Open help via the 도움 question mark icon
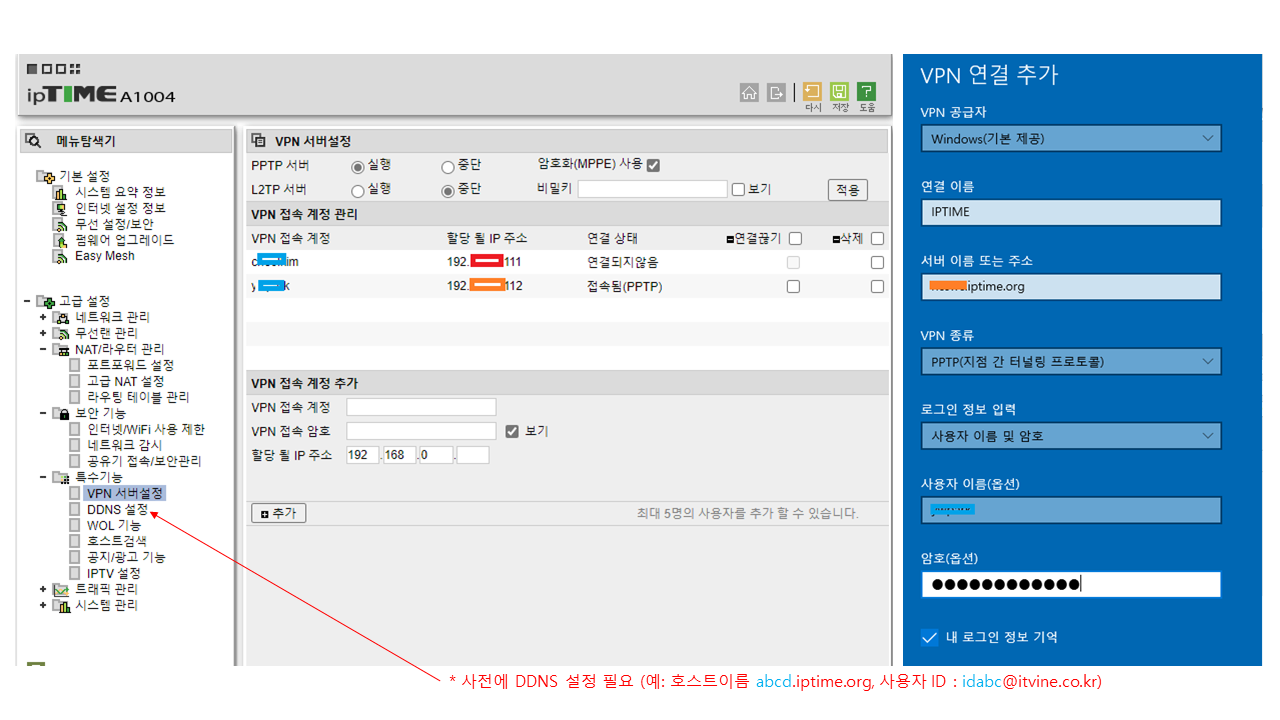The width and height of the screenshot is (1280, 720). coord(866,90)
